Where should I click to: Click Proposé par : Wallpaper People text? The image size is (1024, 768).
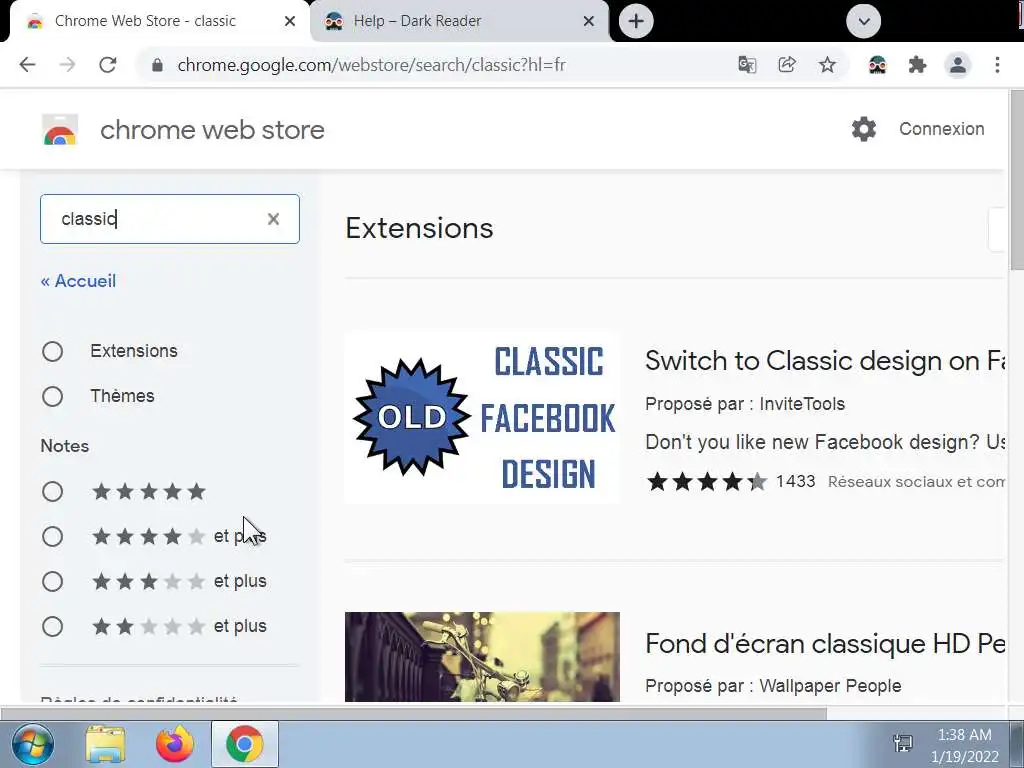773,686
